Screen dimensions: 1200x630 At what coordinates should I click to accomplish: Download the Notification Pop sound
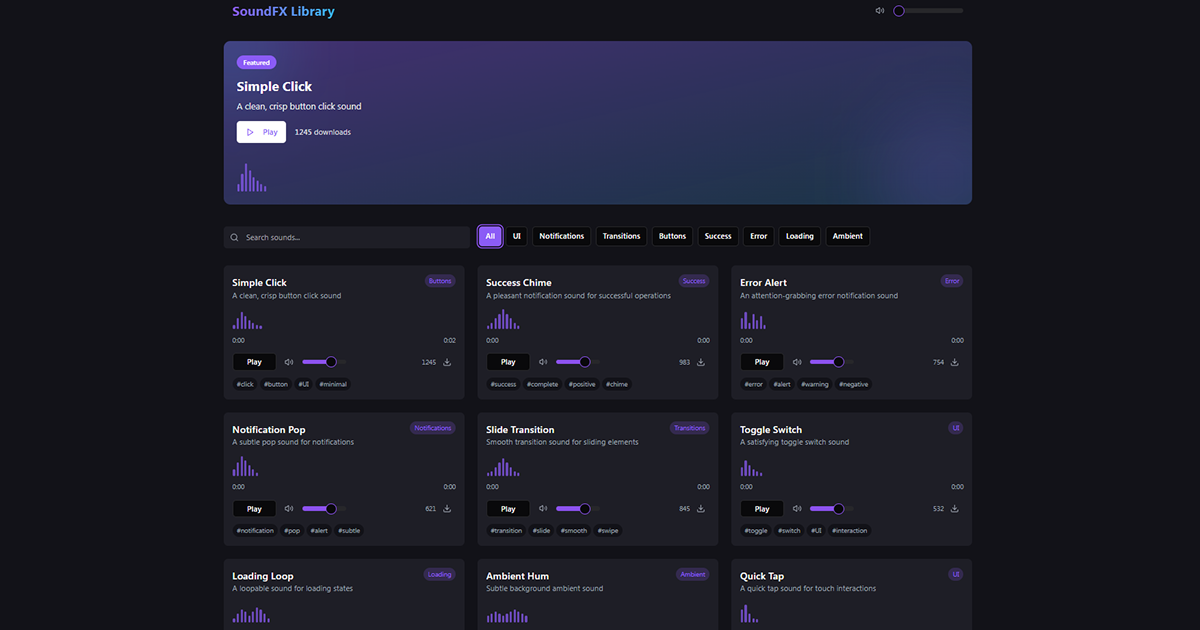(447, 509)
